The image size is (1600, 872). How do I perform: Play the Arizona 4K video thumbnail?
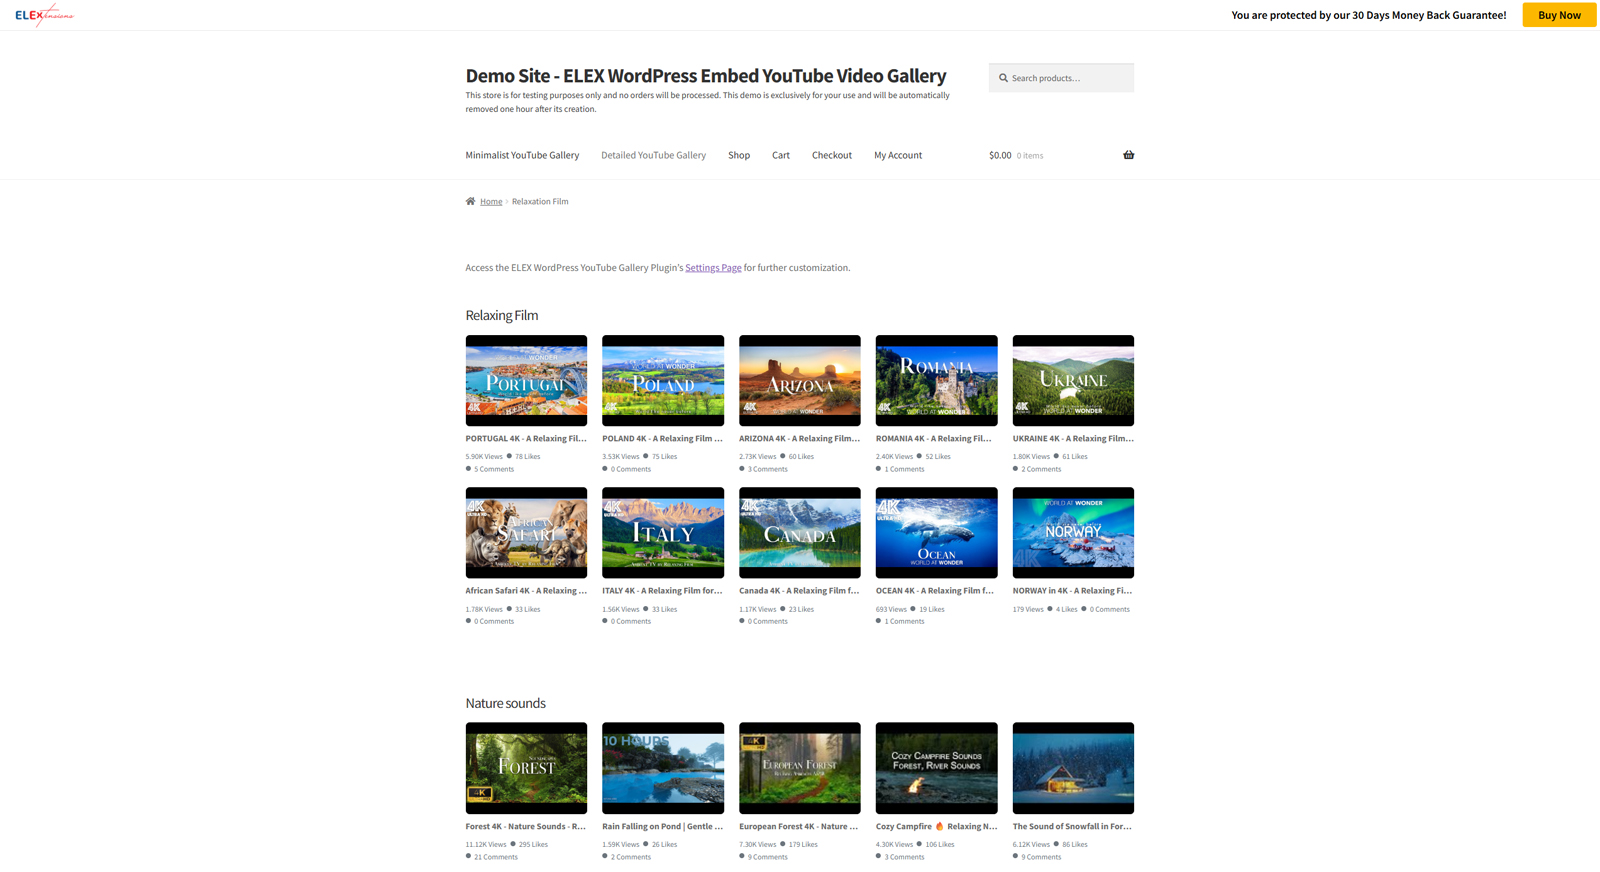(800, 380)
